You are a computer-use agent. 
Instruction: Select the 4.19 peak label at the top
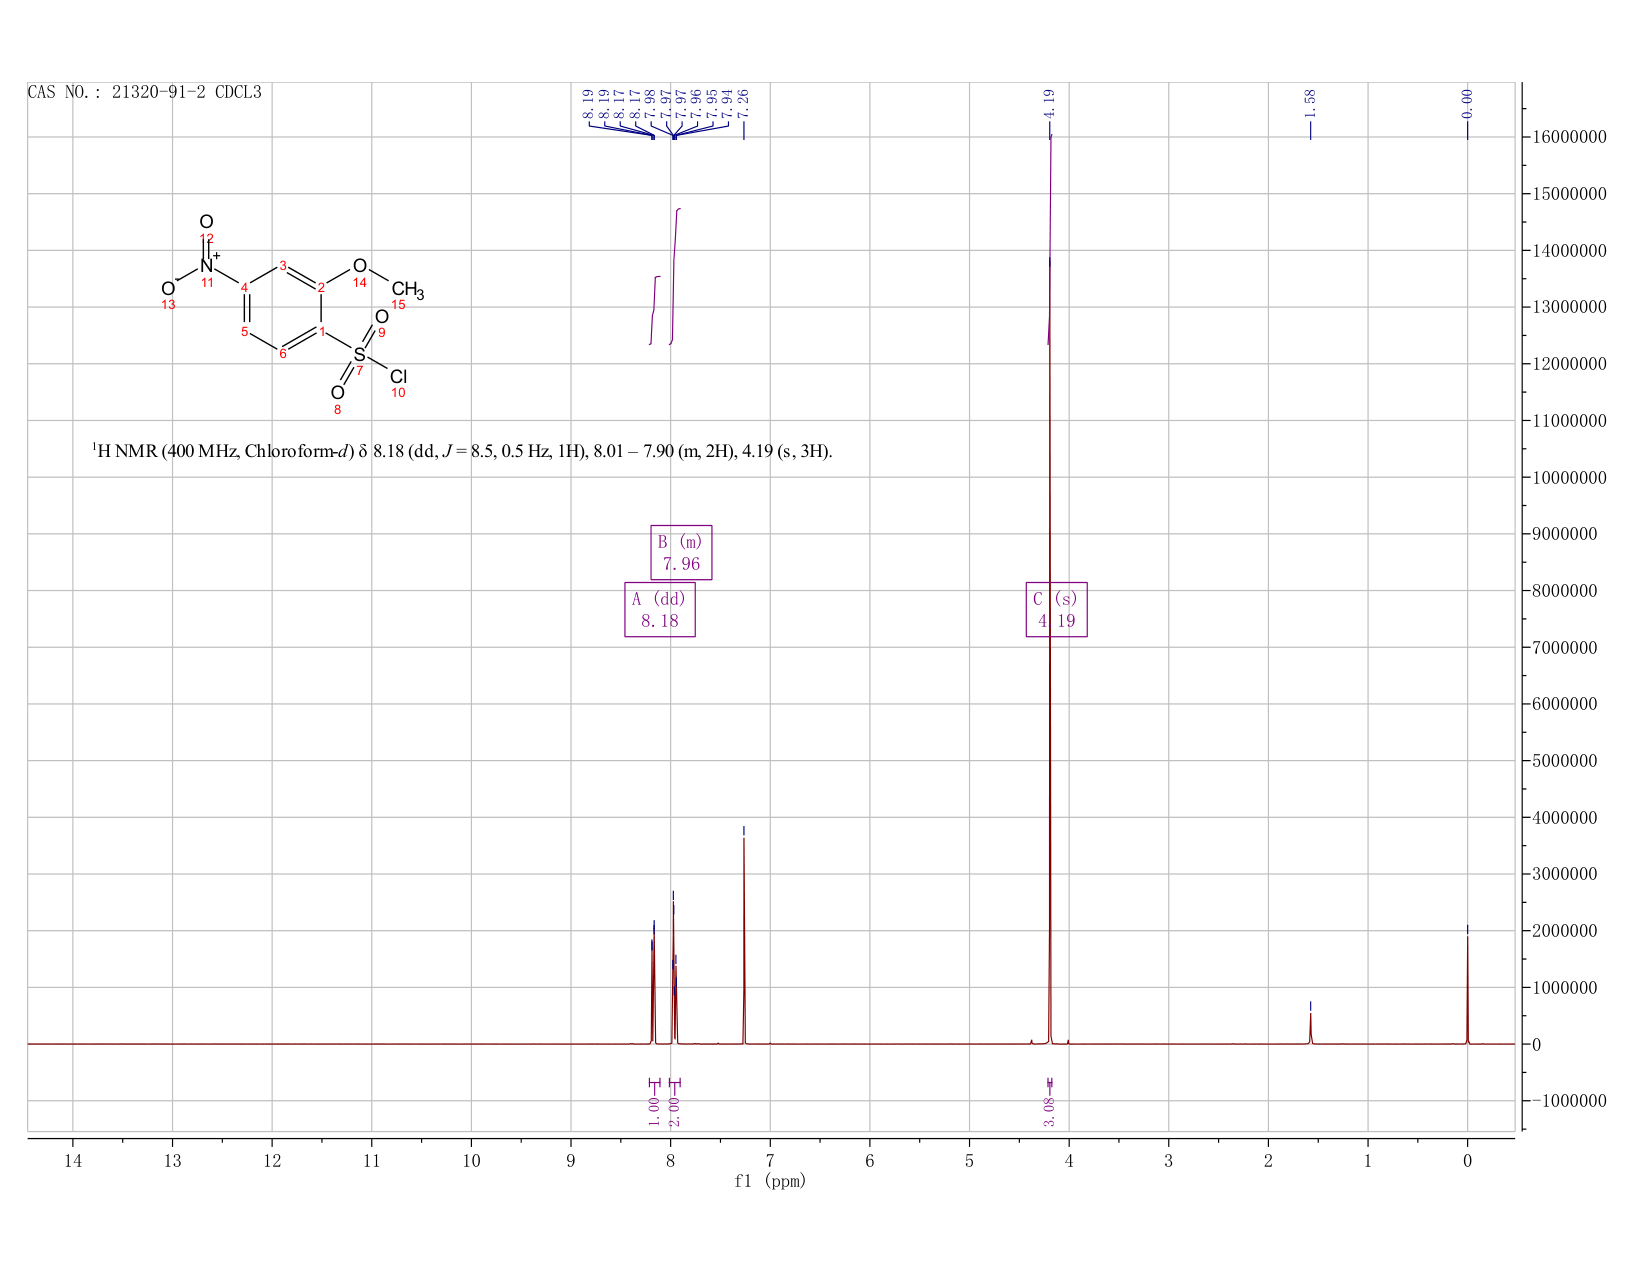click(x=1049, y=104)
